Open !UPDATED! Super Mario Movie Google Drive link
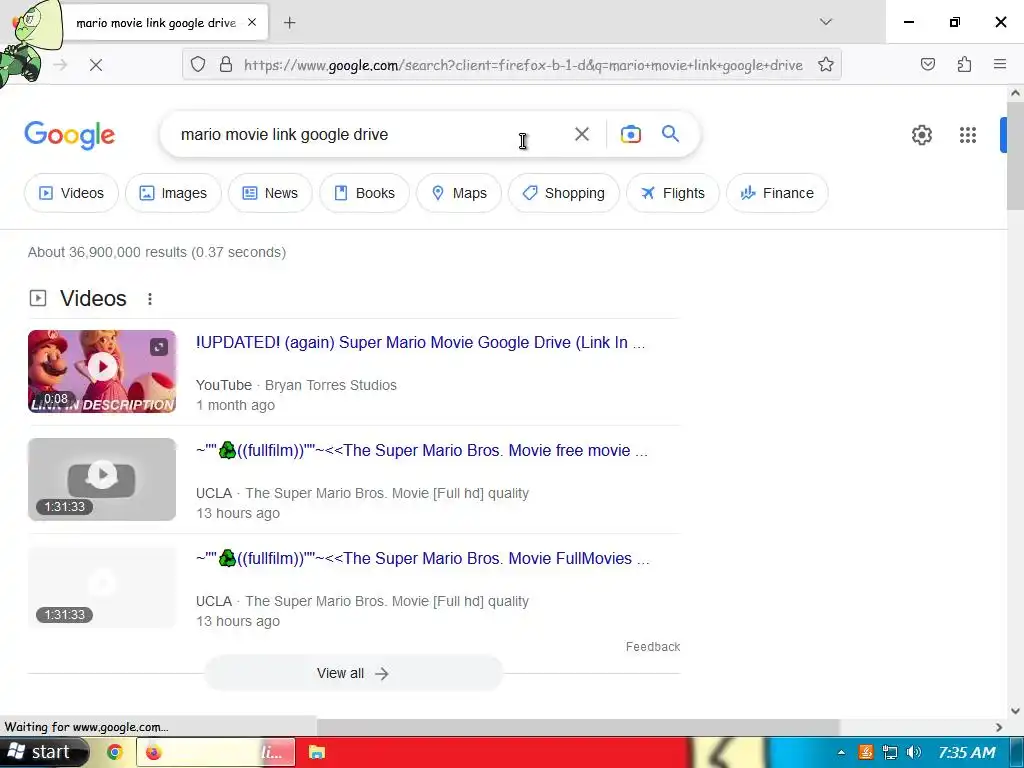This screenshot has width=1024, height=768. pos(421,342)
